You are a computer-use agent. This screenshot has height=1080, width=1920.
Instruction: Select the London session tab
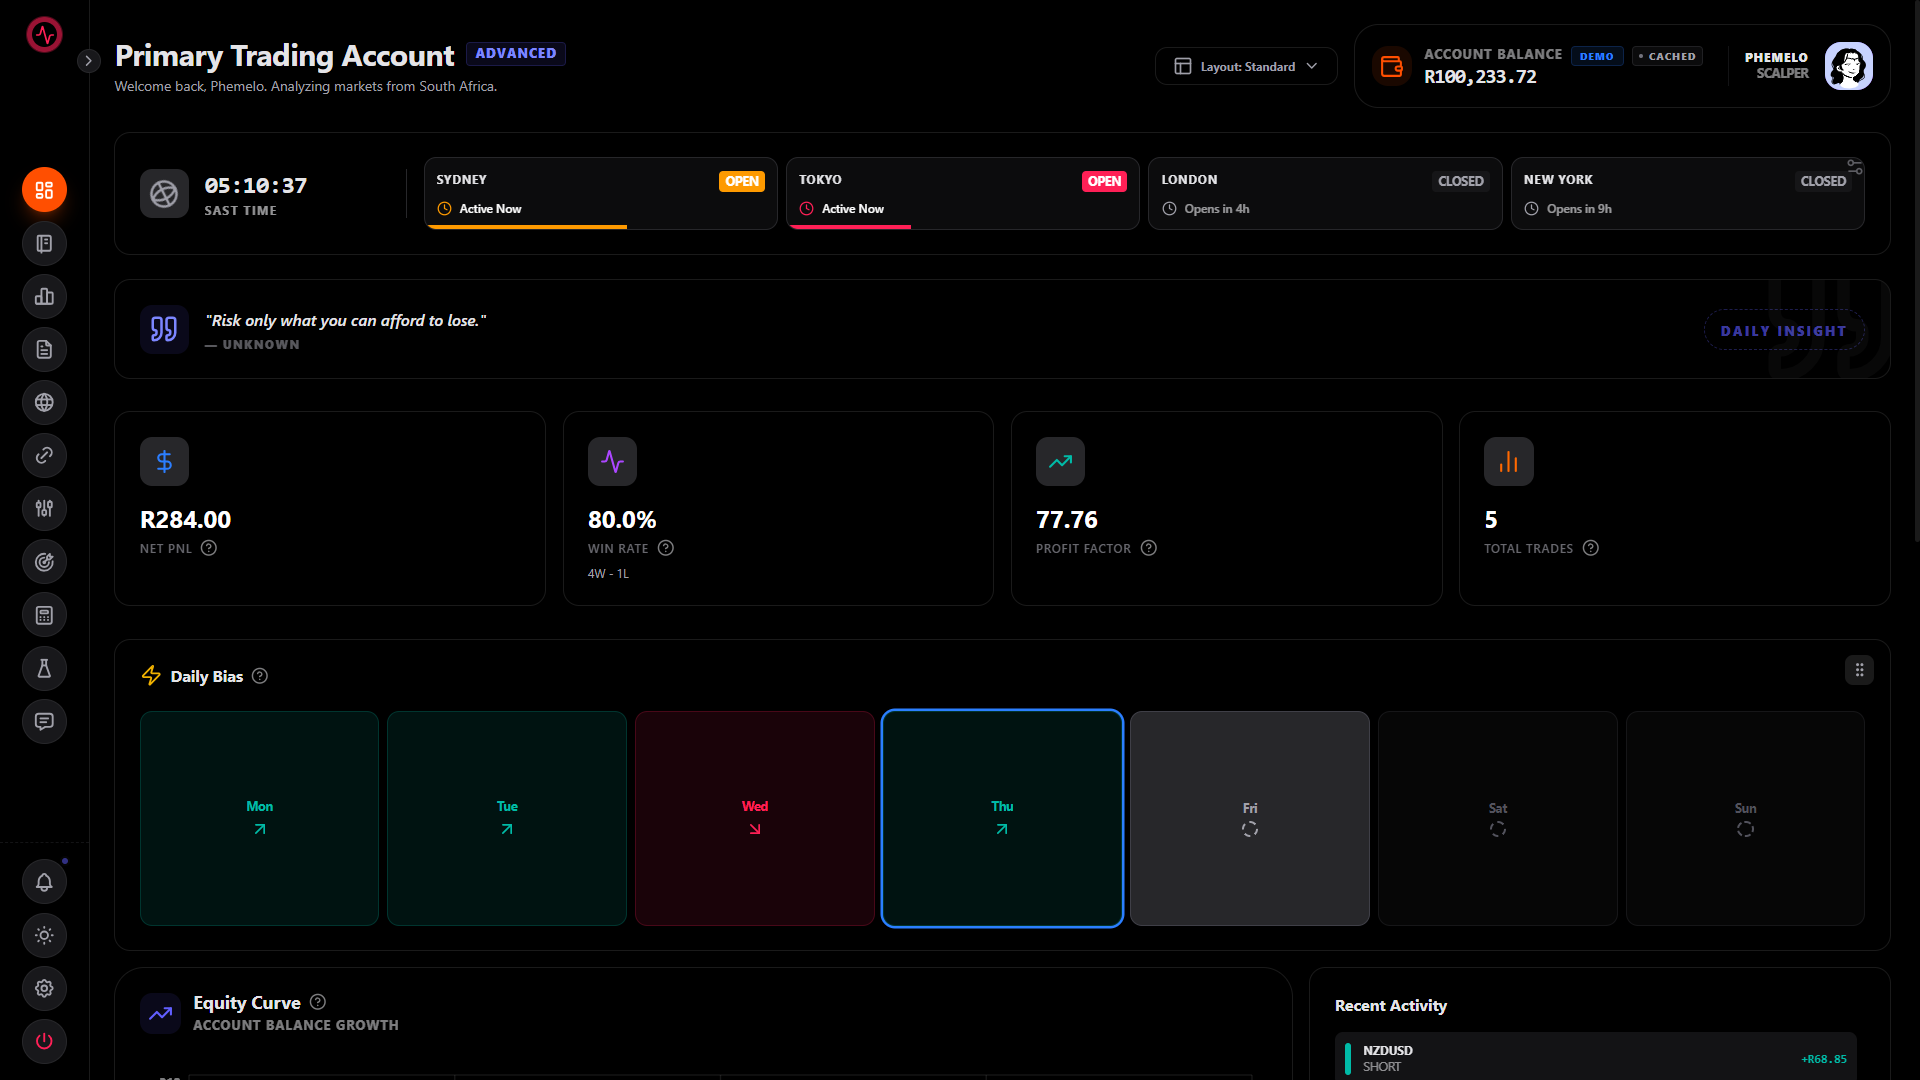pos(1324,193)
